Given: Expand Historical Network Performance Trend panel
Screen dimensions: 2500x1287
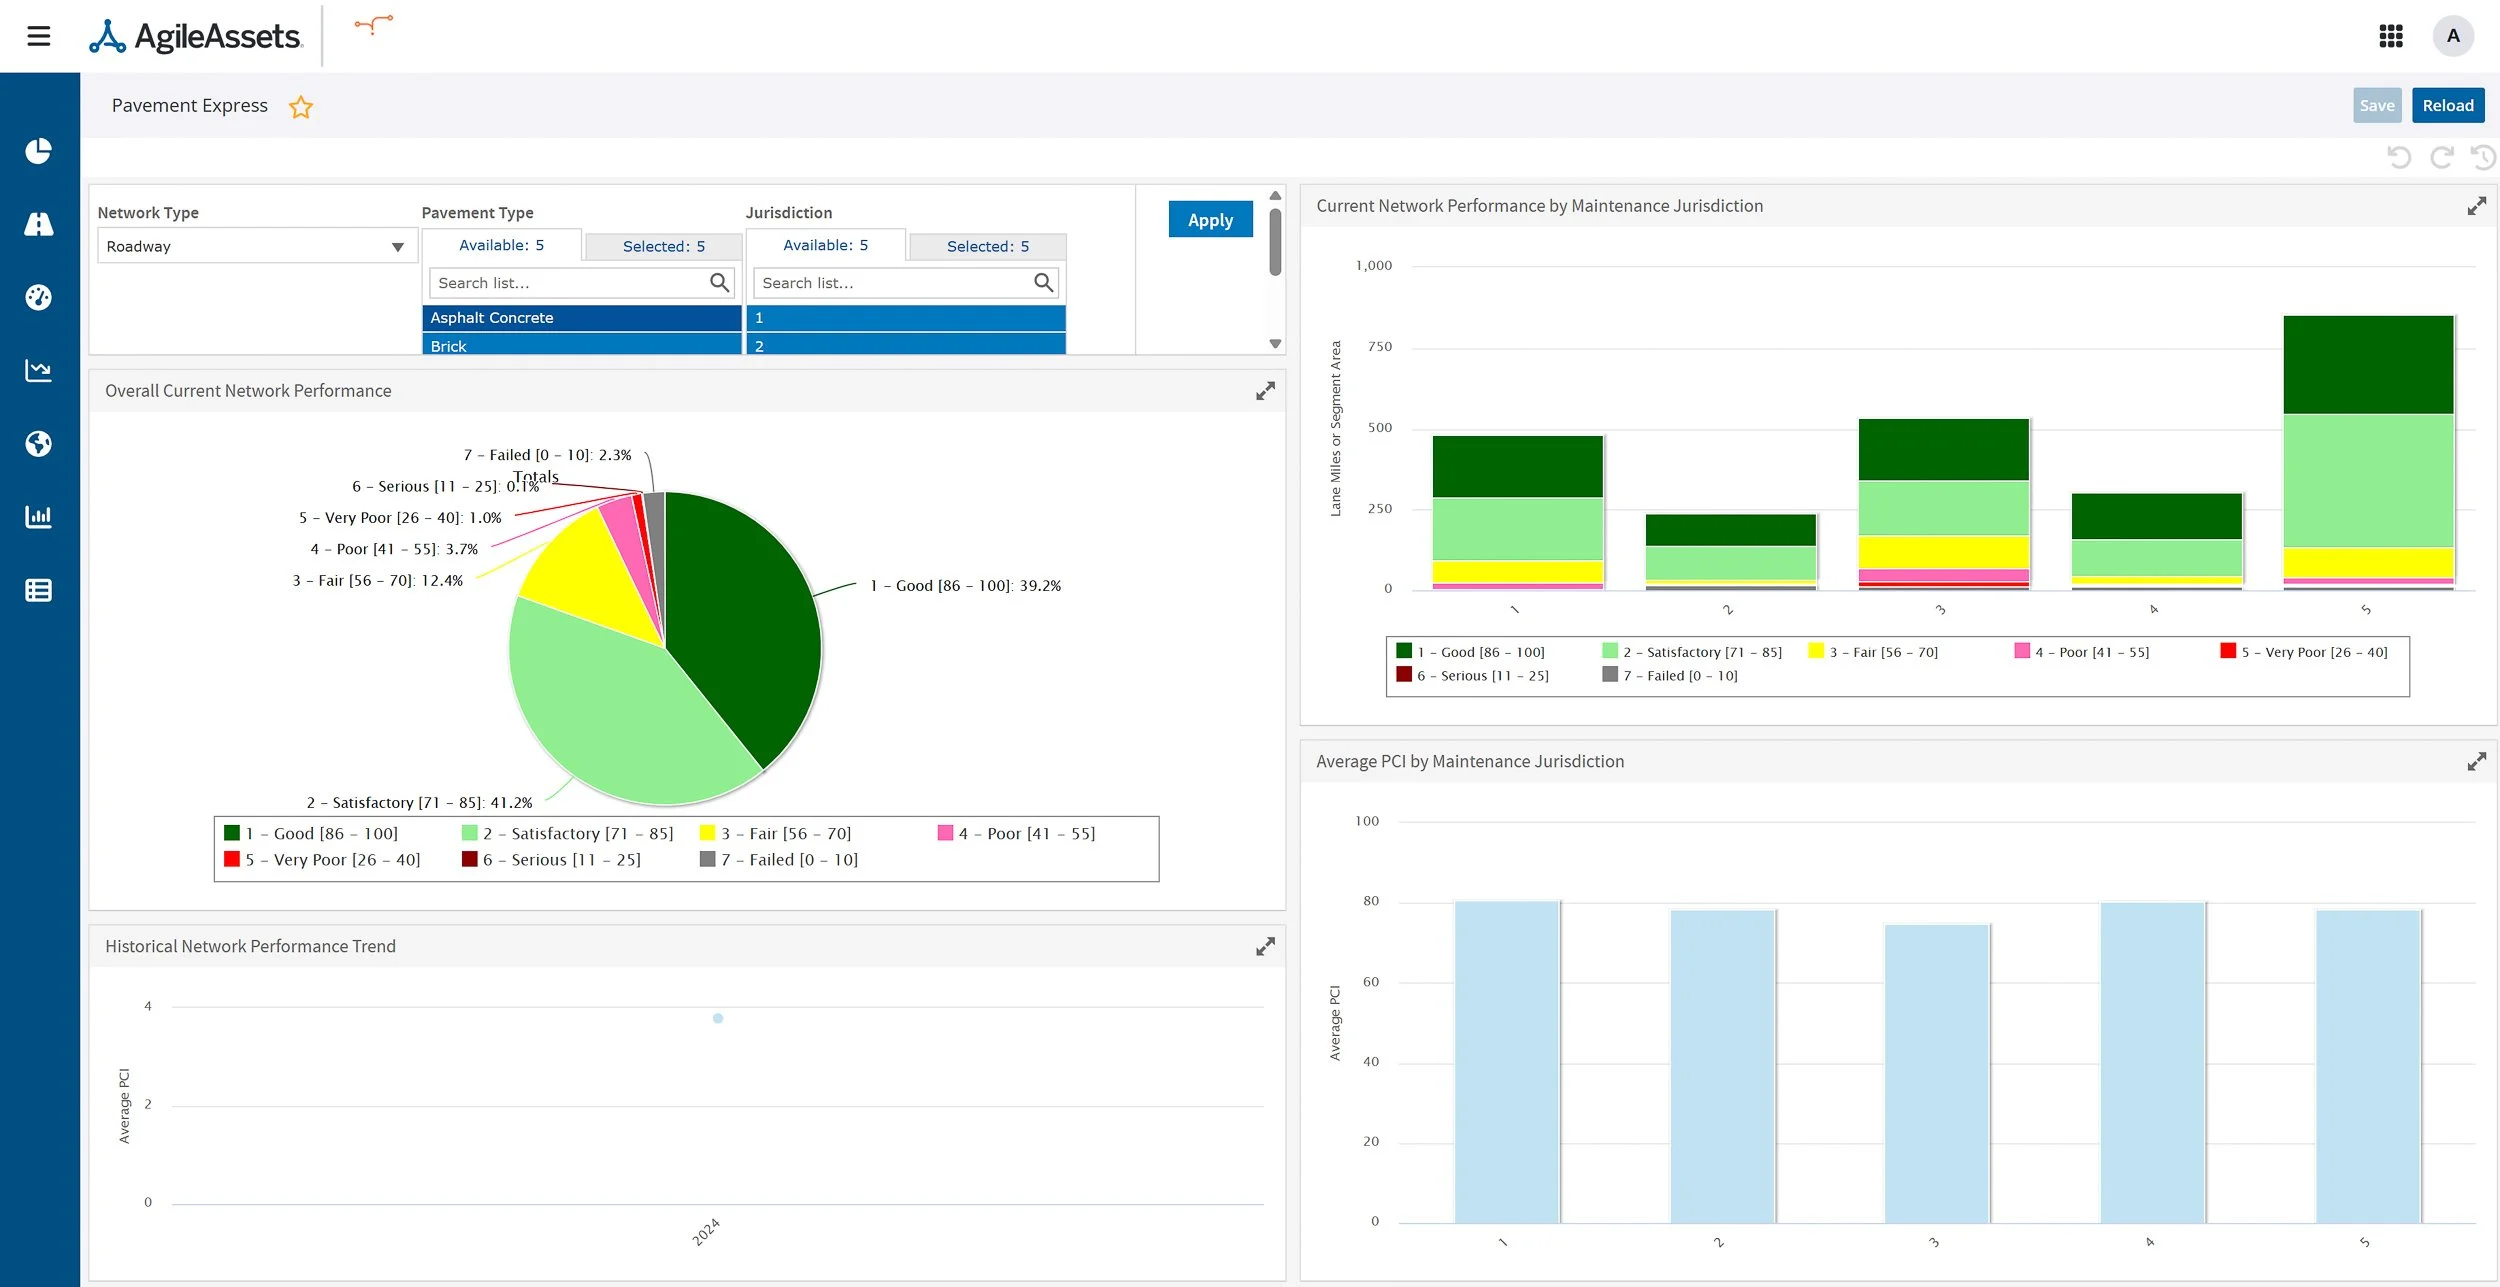Looking at the screenshot, I should pos(1265,946).
